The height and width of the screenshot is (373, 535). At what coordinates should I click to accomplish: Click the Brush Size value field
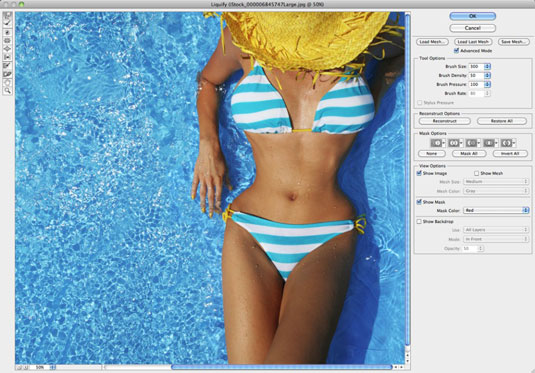click(477, 67)
